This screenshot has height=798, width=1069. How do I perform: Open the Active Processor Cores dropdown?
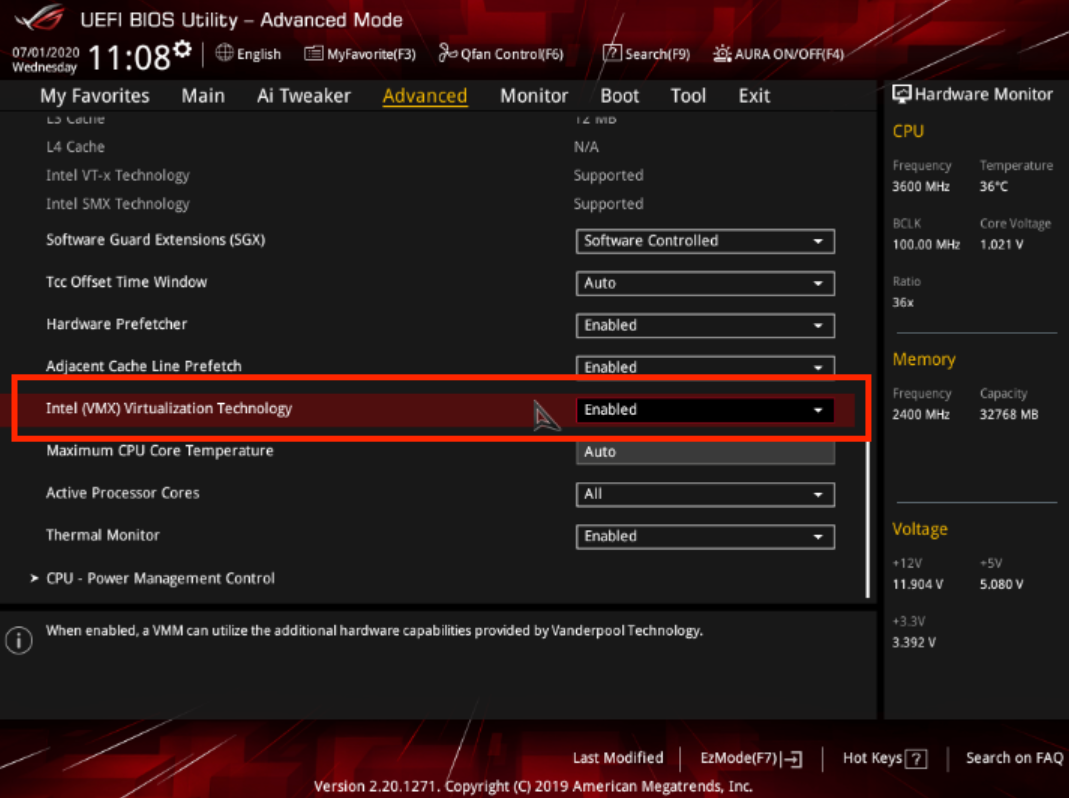(705, 494)
